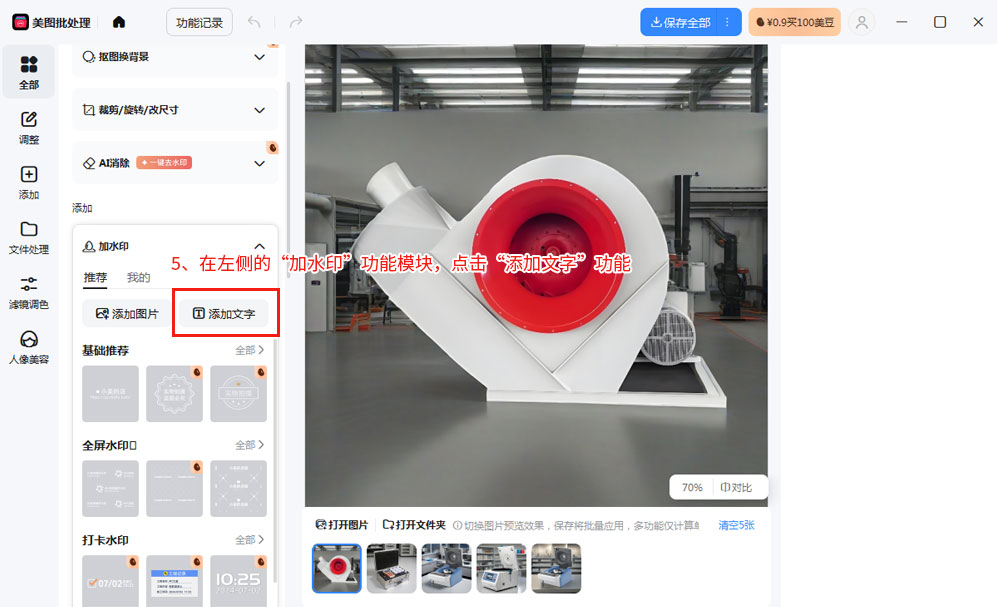Open the 文件处理 sidebar tool
The image size is (998, 607).
click(x=29, y=237)
